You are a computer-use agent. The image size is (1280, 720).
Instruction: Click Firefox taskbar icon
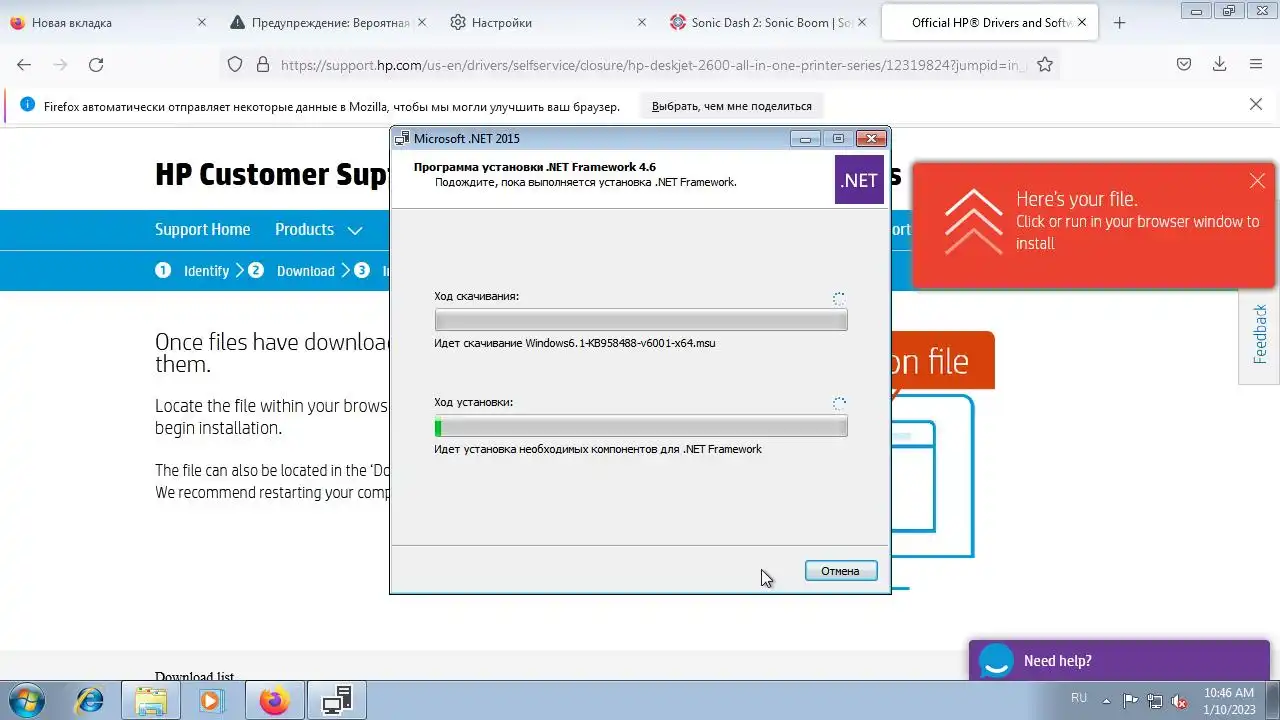click(274, 700)
